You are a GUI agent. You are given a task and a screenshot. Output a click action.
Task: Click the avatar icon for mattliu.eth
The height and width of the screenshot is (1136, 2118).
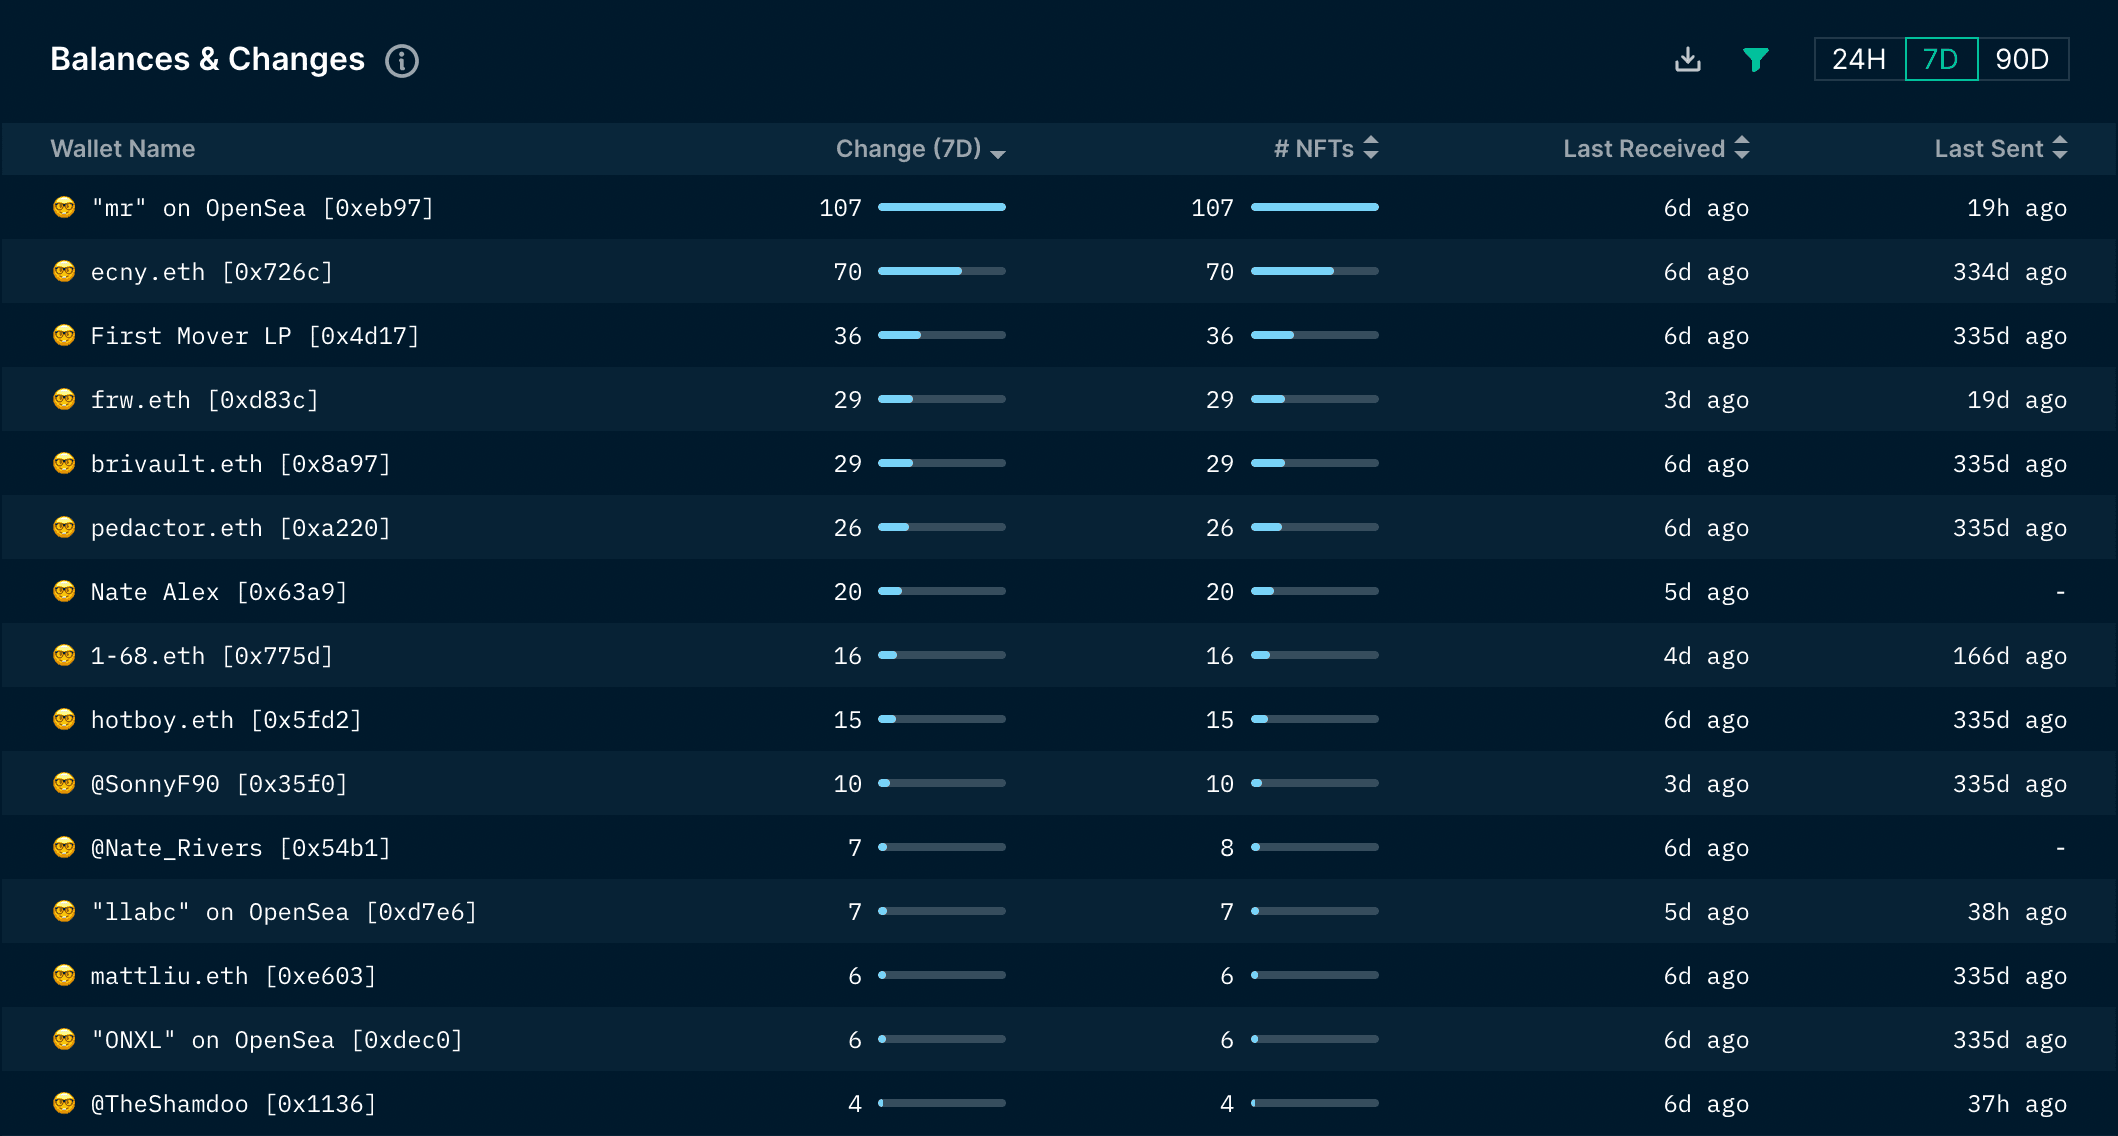coord(64,975)
